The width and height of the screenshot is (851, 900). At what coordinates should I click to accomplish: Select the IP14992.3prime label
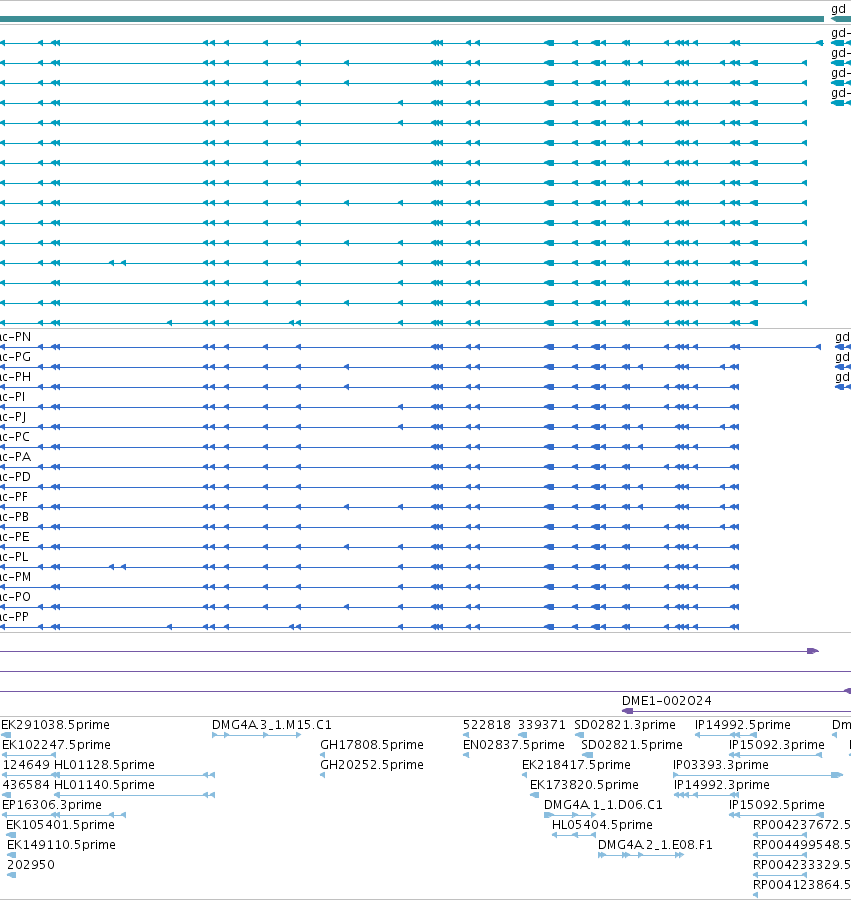[722, 785]
